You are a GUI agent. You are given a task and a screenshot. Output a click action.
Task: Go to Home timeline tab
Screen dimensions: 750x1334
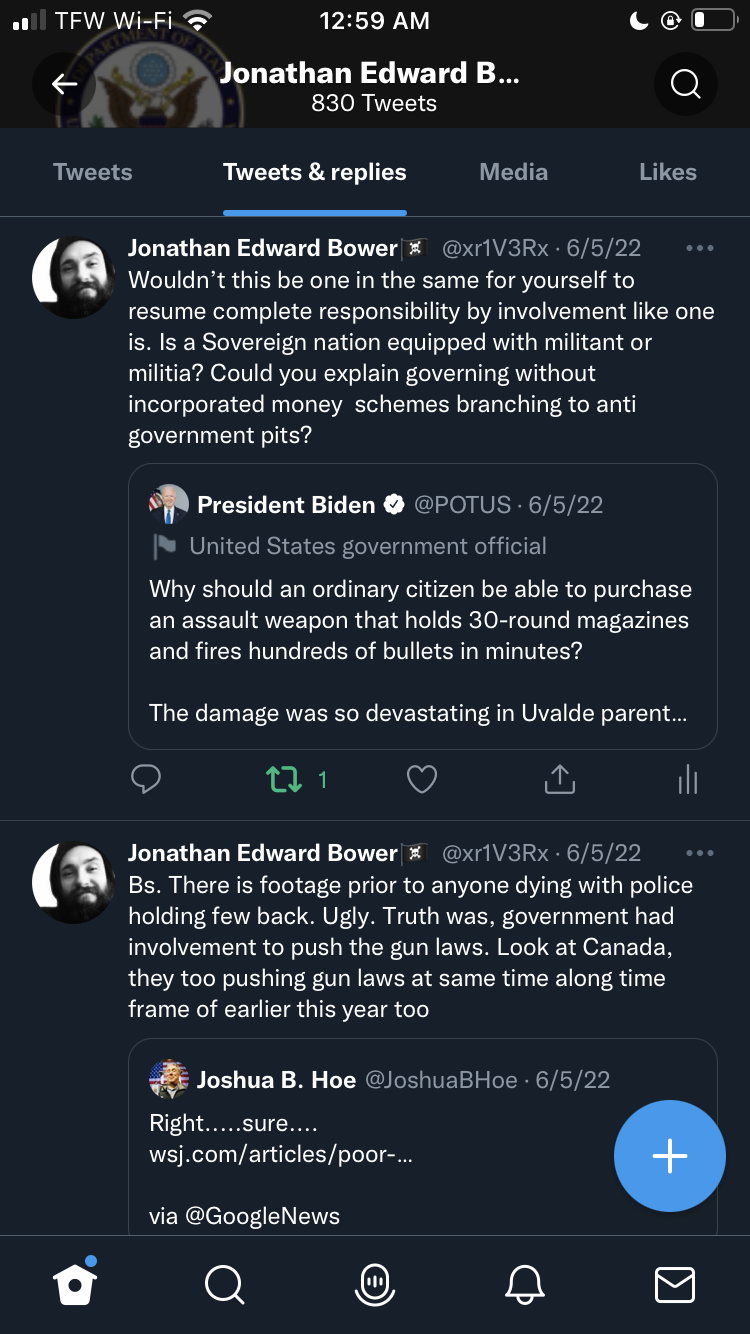76,1284
